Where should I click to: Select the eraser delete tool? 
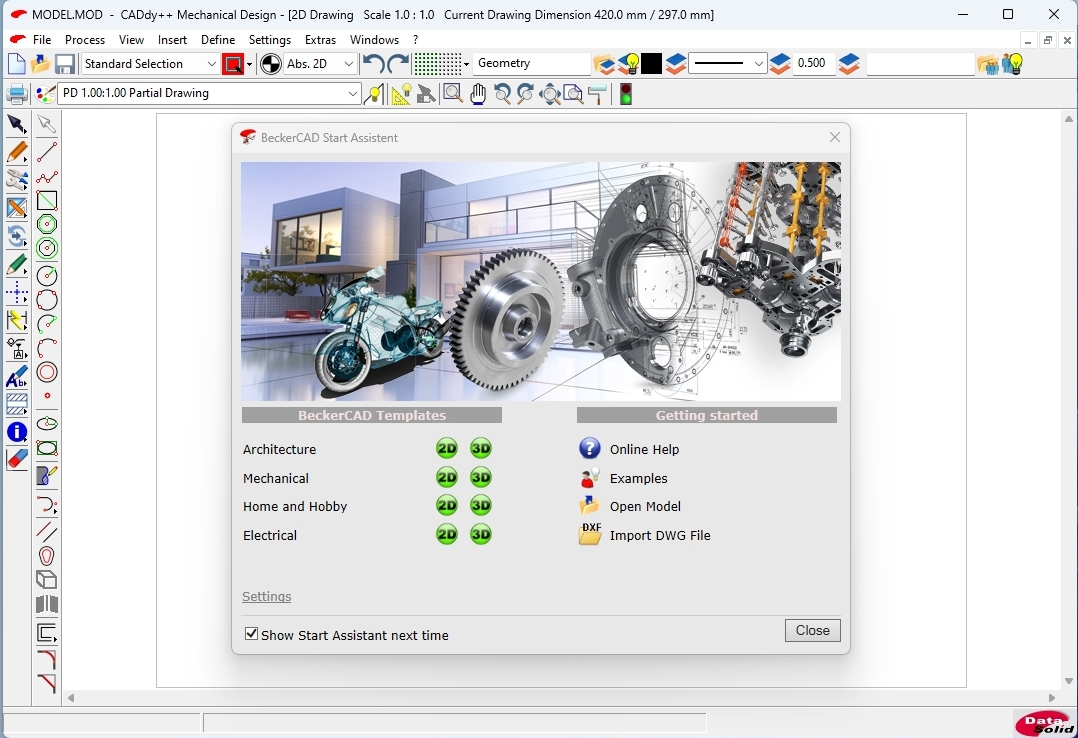point(16,459)
